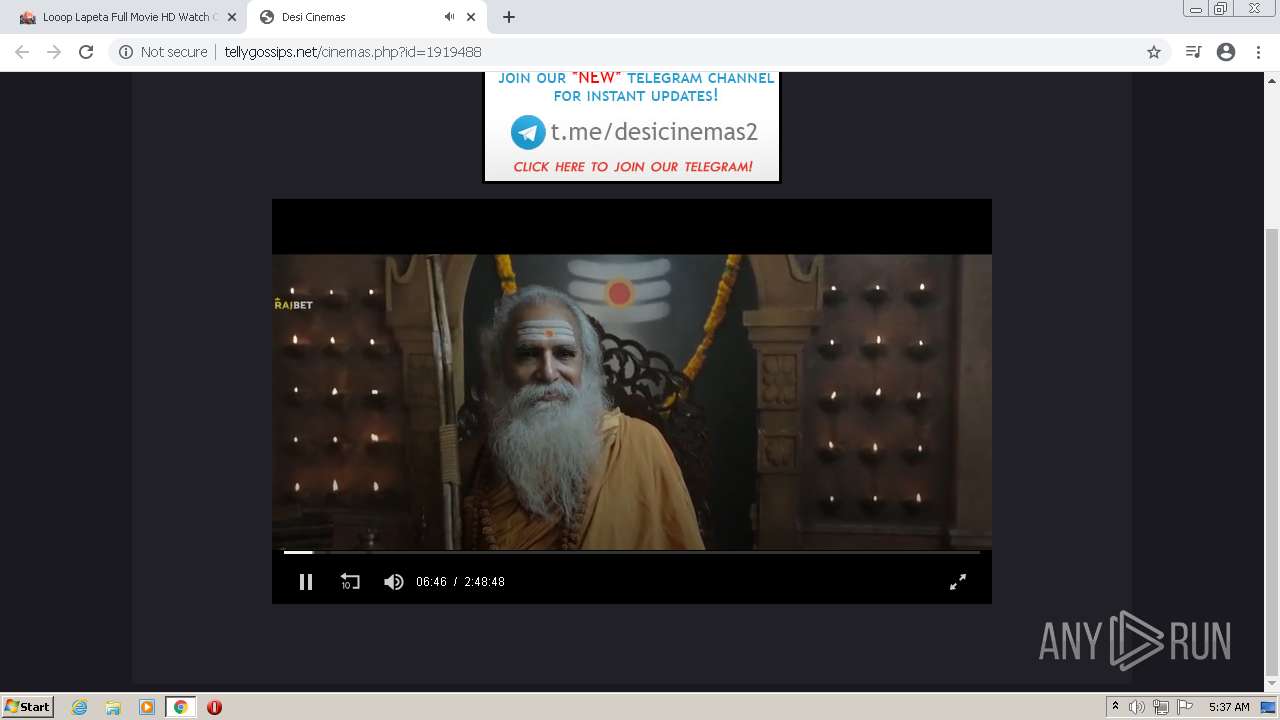Show hidden system tray icons
Screen dimensions: 1280x720
pyautogui.click(x=1115, y=707)
